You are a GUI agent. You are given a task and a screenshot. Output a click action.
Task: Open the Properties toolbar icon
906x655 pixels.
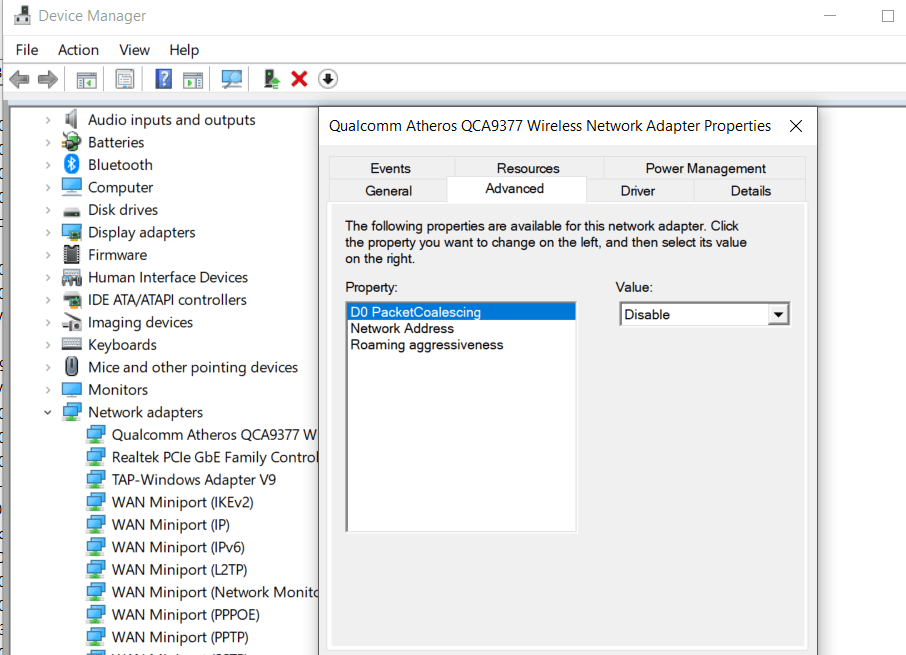point(124,79)
